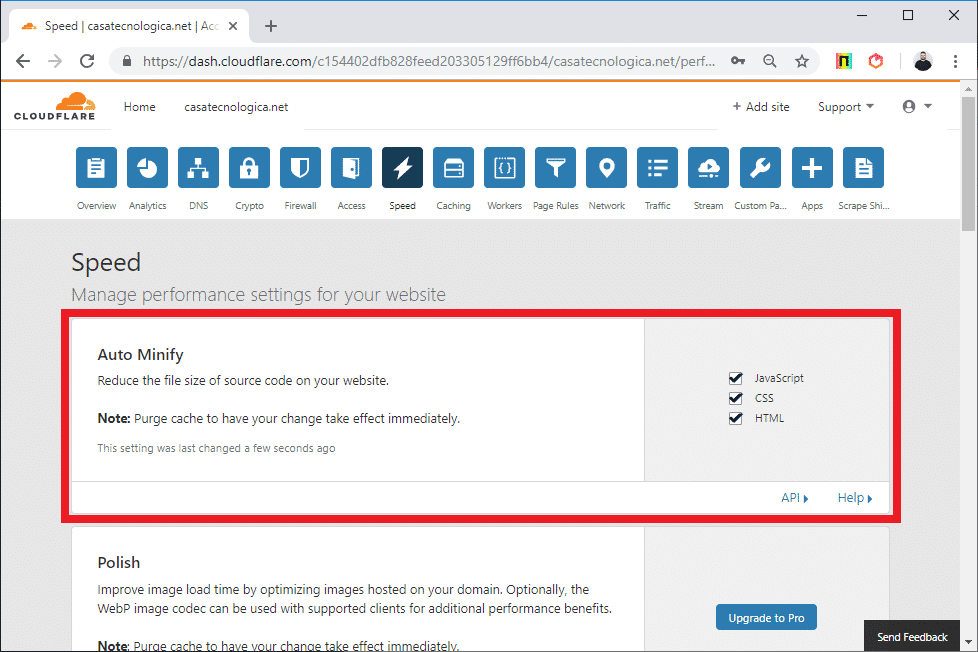Click the Auto Minify heading
The height and width of the screenshot is (652, 978).
[x=140, y=354]
